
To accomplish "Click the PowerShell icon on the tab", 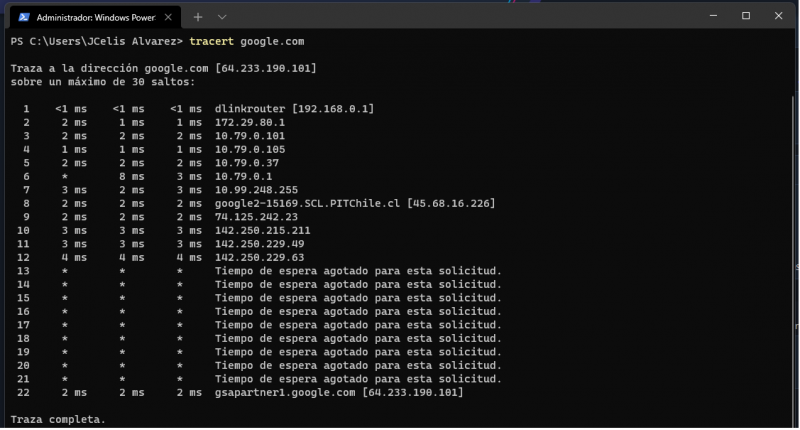I will [22, 17].
